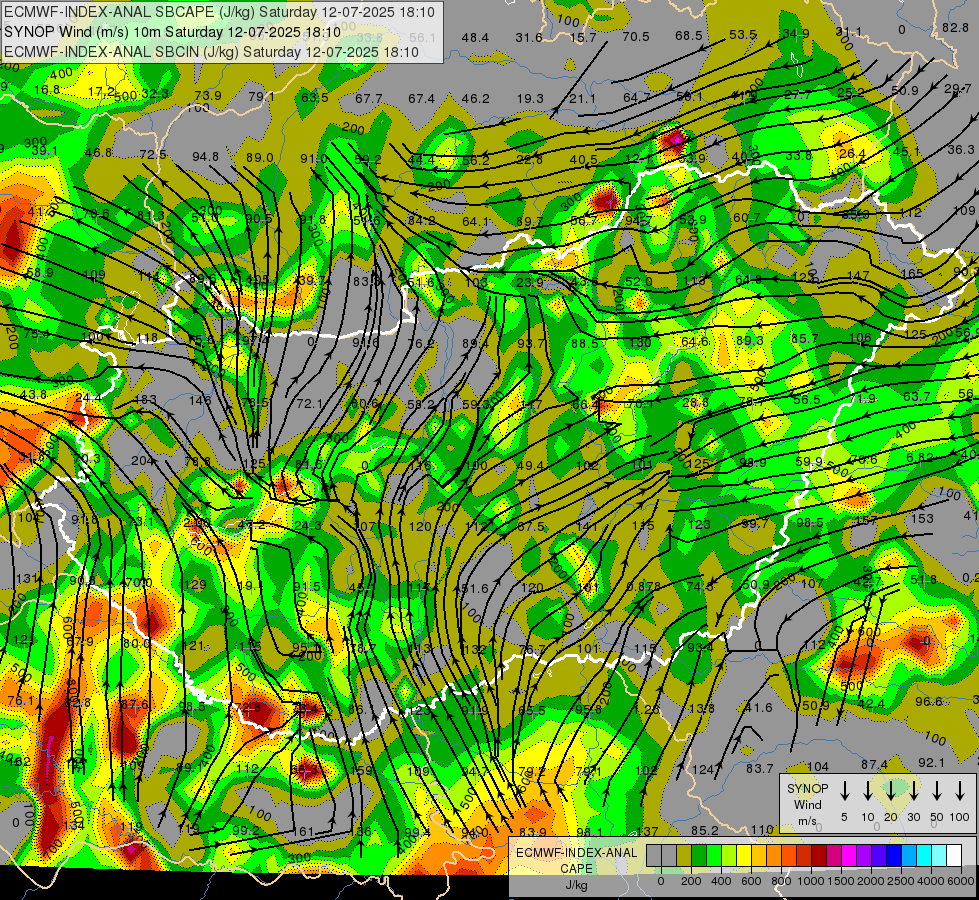This screenshot has height=900, width=979.
Task: Click the wind arrow labeled 20 m/s
Action: pyautogui.click(x=890, y=791)
